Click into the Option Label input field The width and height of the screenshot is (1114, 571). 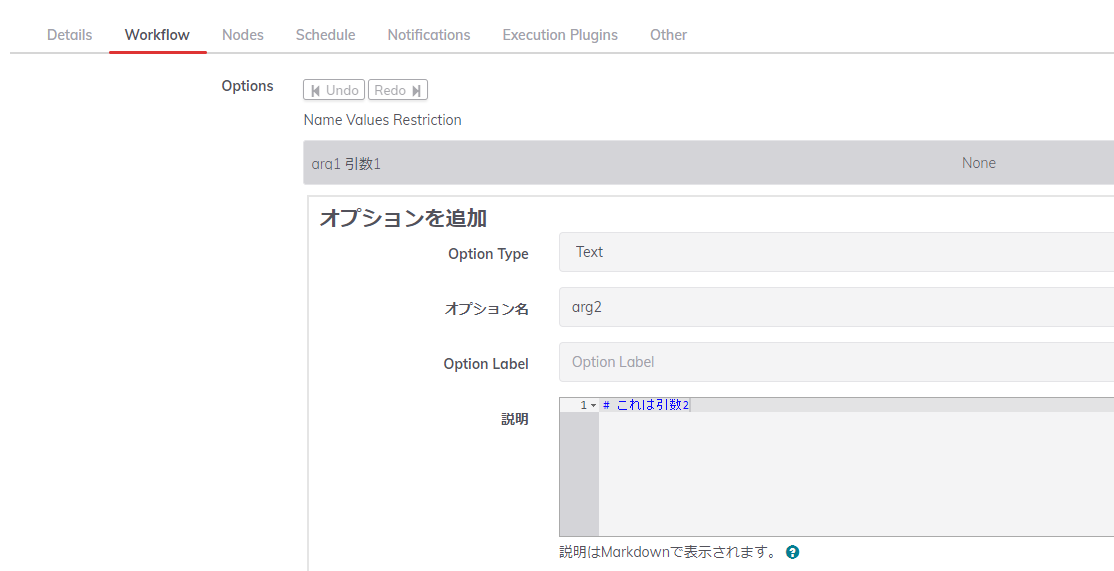(x=836, y=362)
